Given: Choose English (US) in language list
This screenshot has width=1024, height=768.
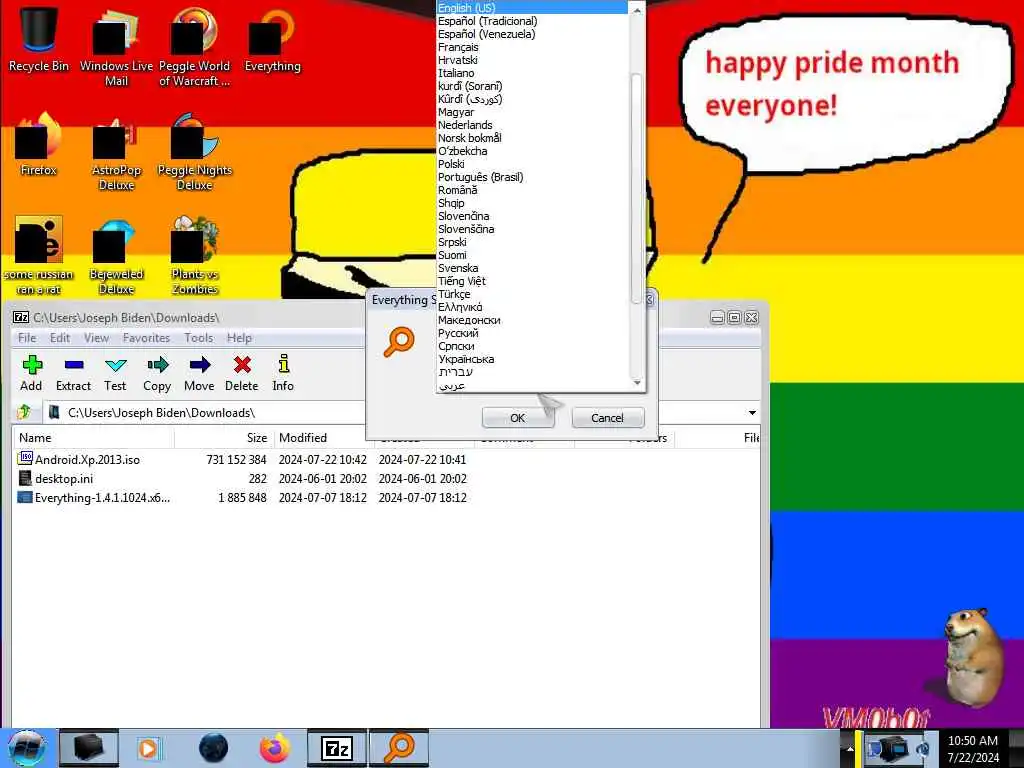Looking at the screenshot, I should [x=532, y=8].
